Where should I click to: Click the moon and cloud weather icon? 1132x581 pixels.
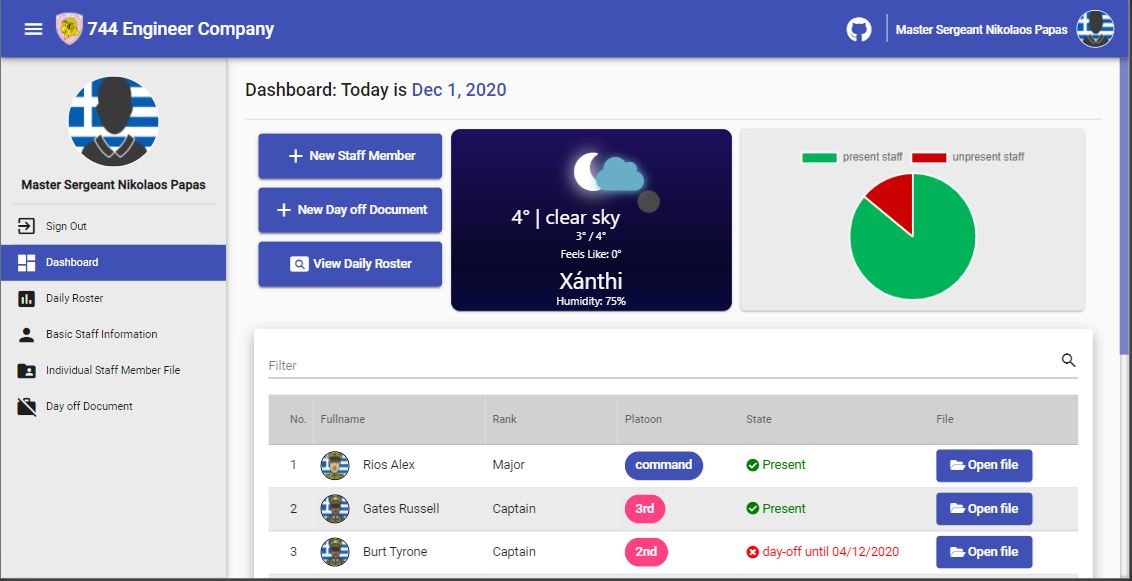coord(609,172)
